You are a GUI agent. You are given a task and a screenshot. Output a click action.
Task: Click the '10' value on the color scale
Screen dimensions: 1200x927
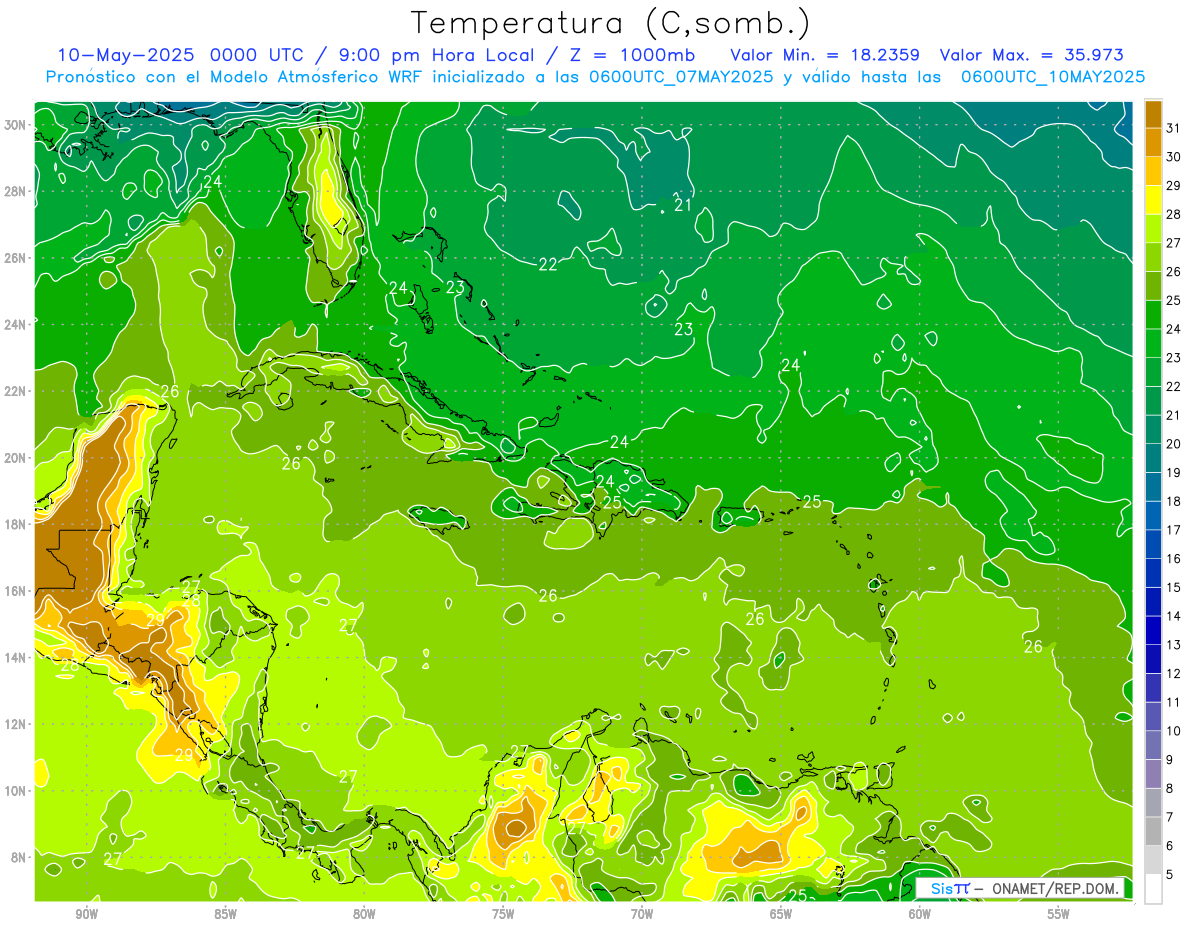click(1174, 731)
